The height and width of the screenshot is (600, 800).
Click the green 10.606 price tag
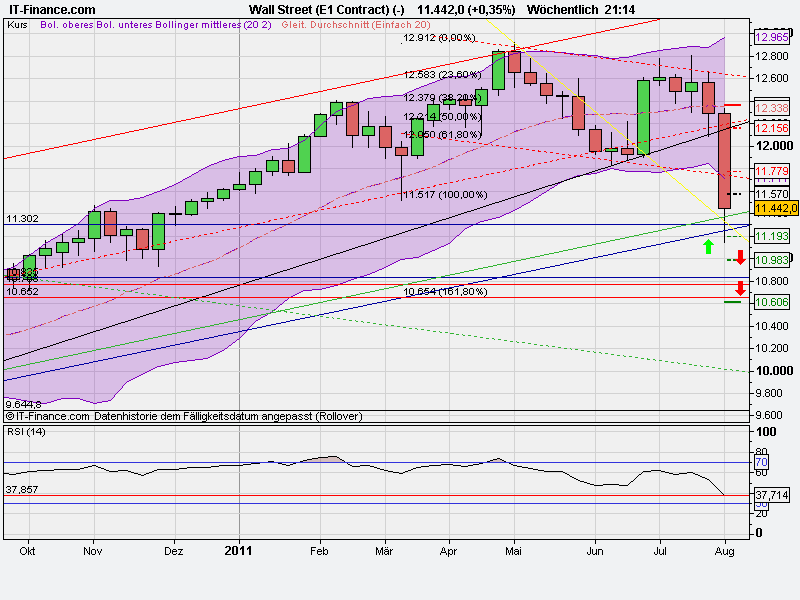tap(771, 302)
